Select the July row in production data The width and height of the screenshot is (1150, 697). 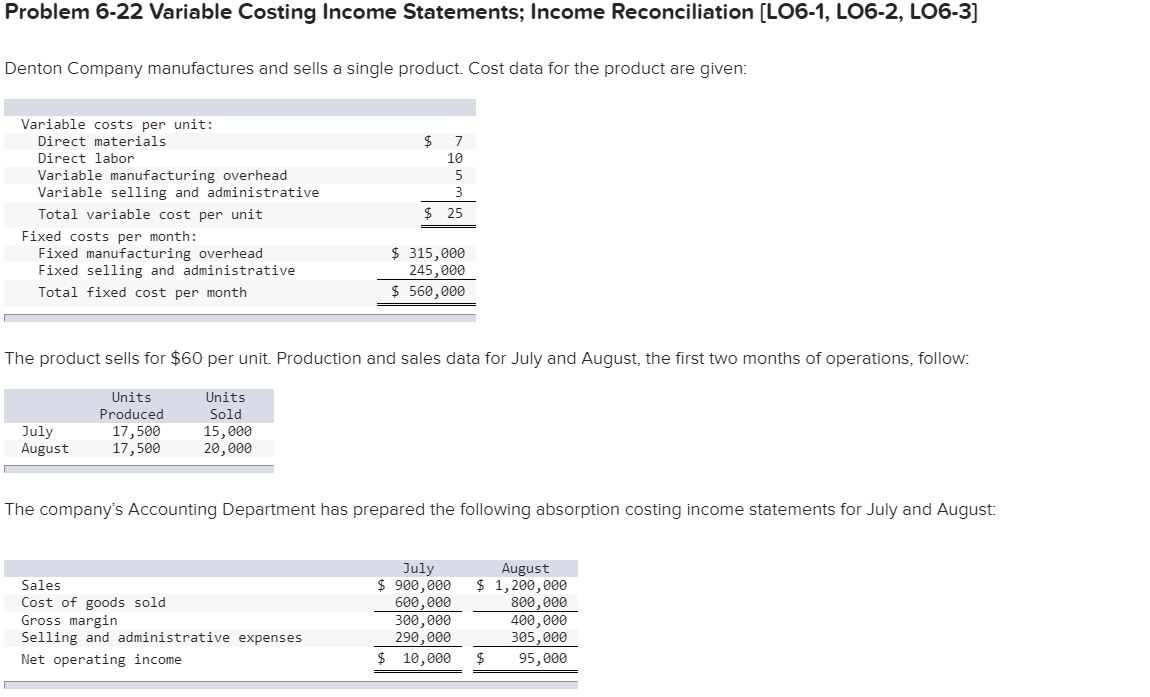point(36,430)
